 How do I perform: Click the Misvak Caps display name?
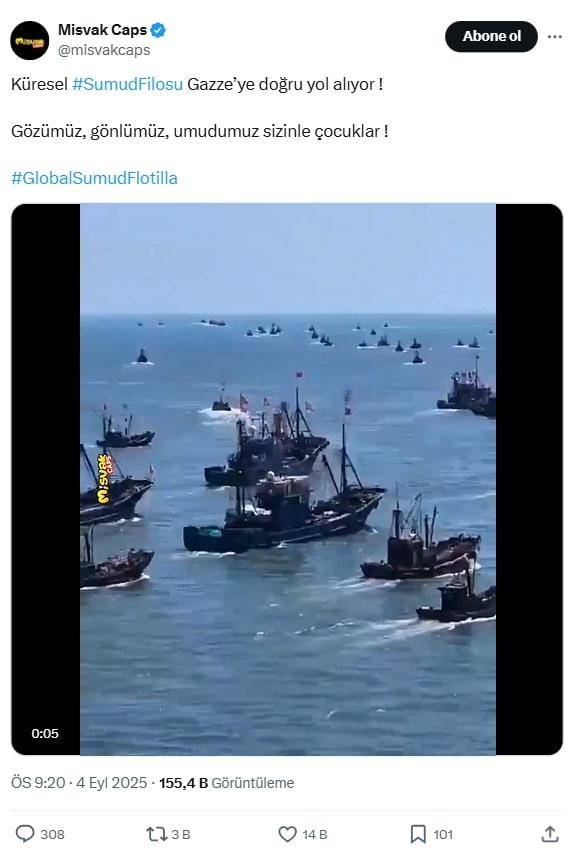(x=102, y=30)
